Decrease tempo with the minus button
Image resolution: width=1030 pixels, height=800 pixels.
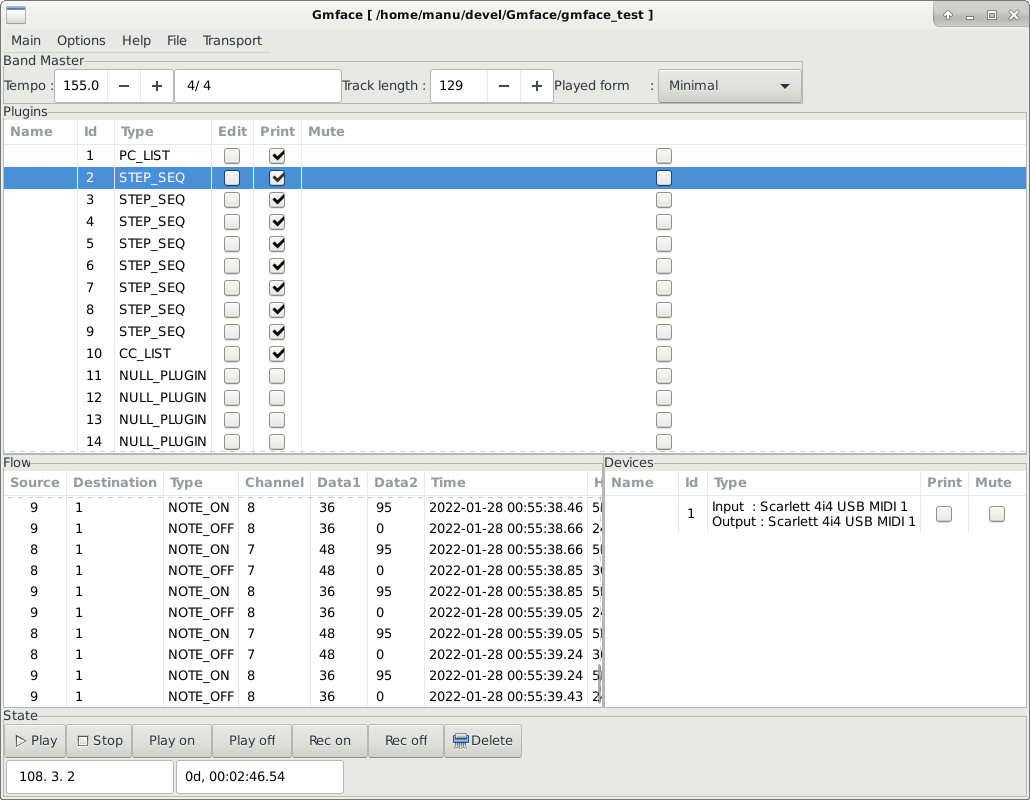(123, 86)
